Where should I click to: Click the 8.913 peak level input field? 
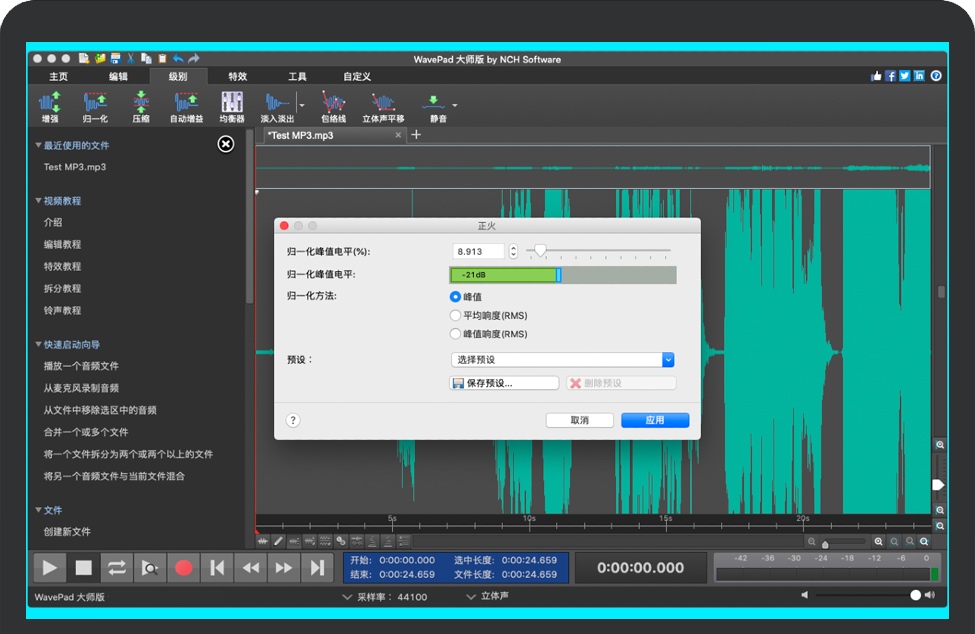479,252
